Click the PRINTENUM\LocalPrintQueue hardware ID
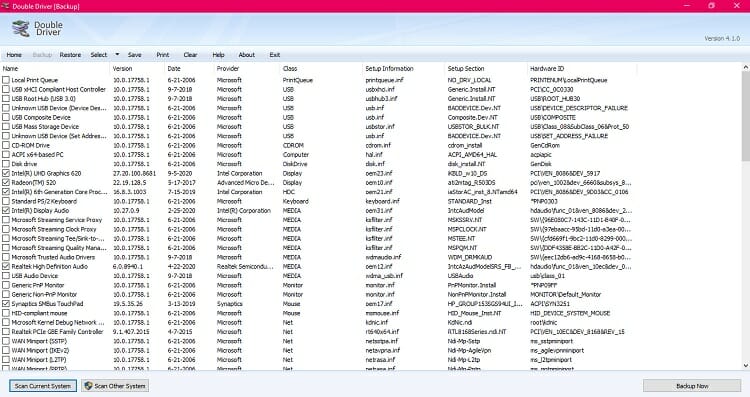This screenshot has width=750, height=397. 569,80
